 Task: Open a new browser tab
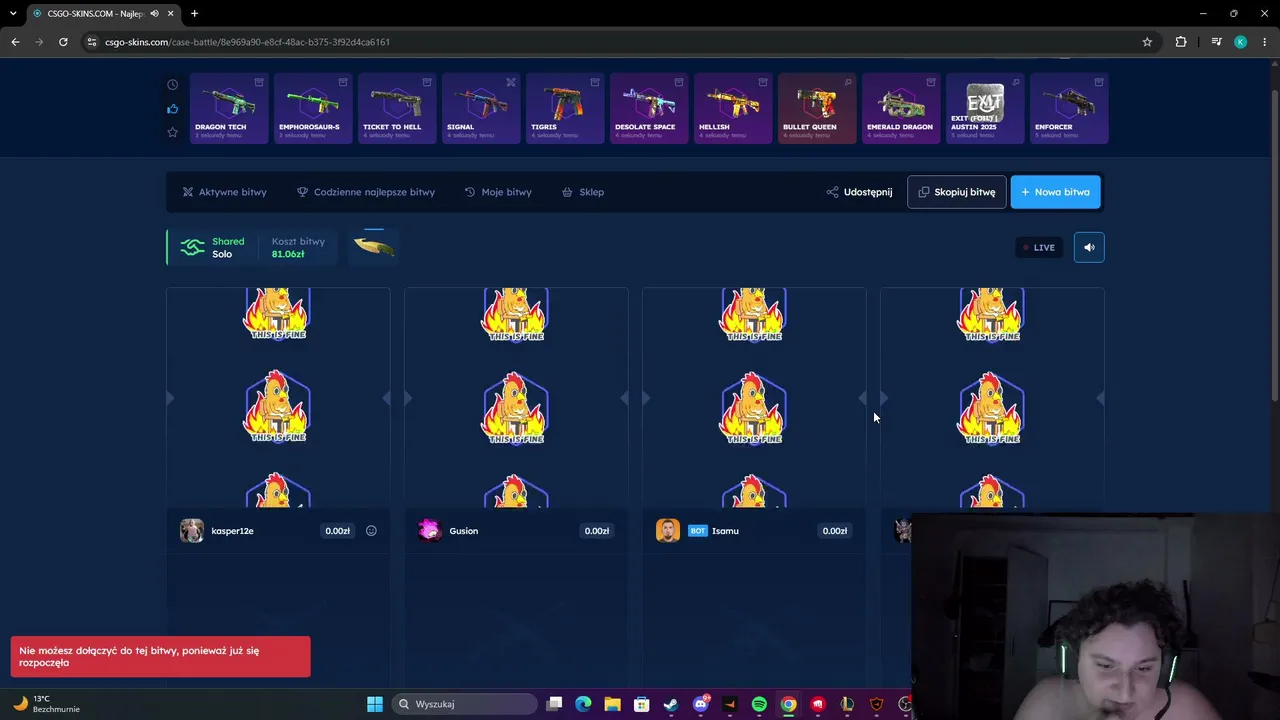tap(194, 13)
